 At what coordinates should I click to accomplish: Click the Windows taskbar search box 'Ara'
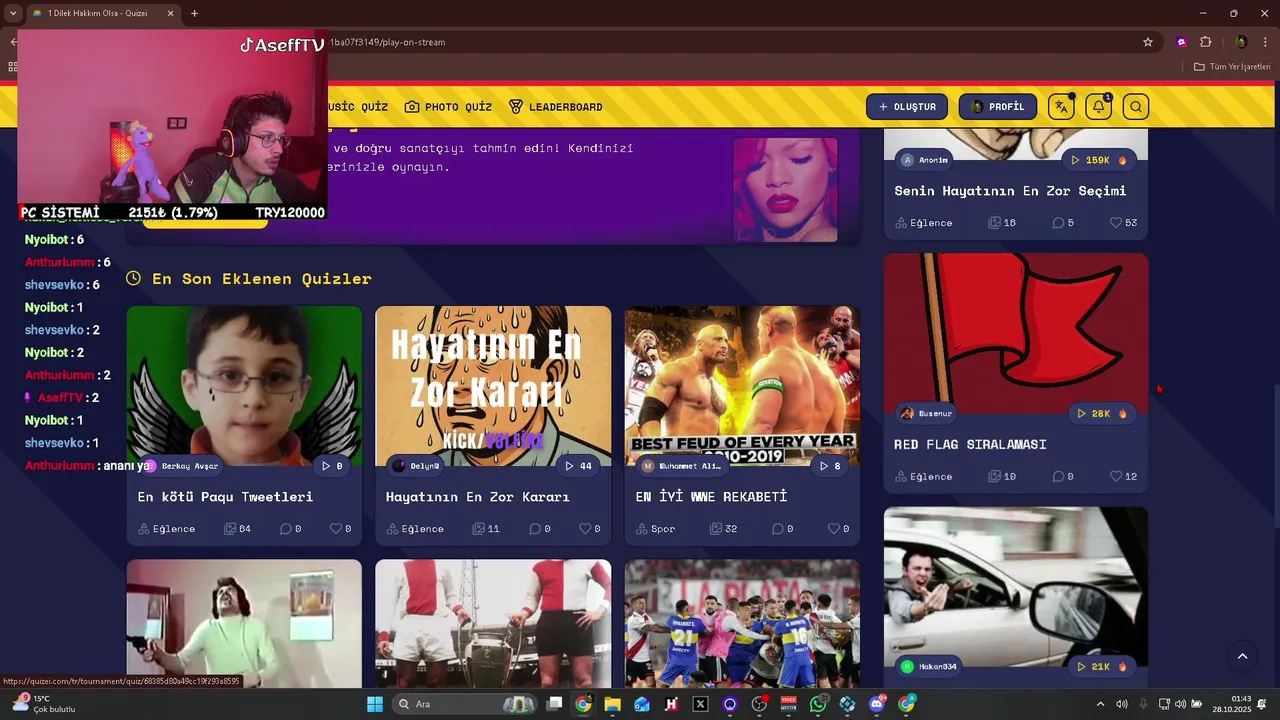(x=465, y=704)
